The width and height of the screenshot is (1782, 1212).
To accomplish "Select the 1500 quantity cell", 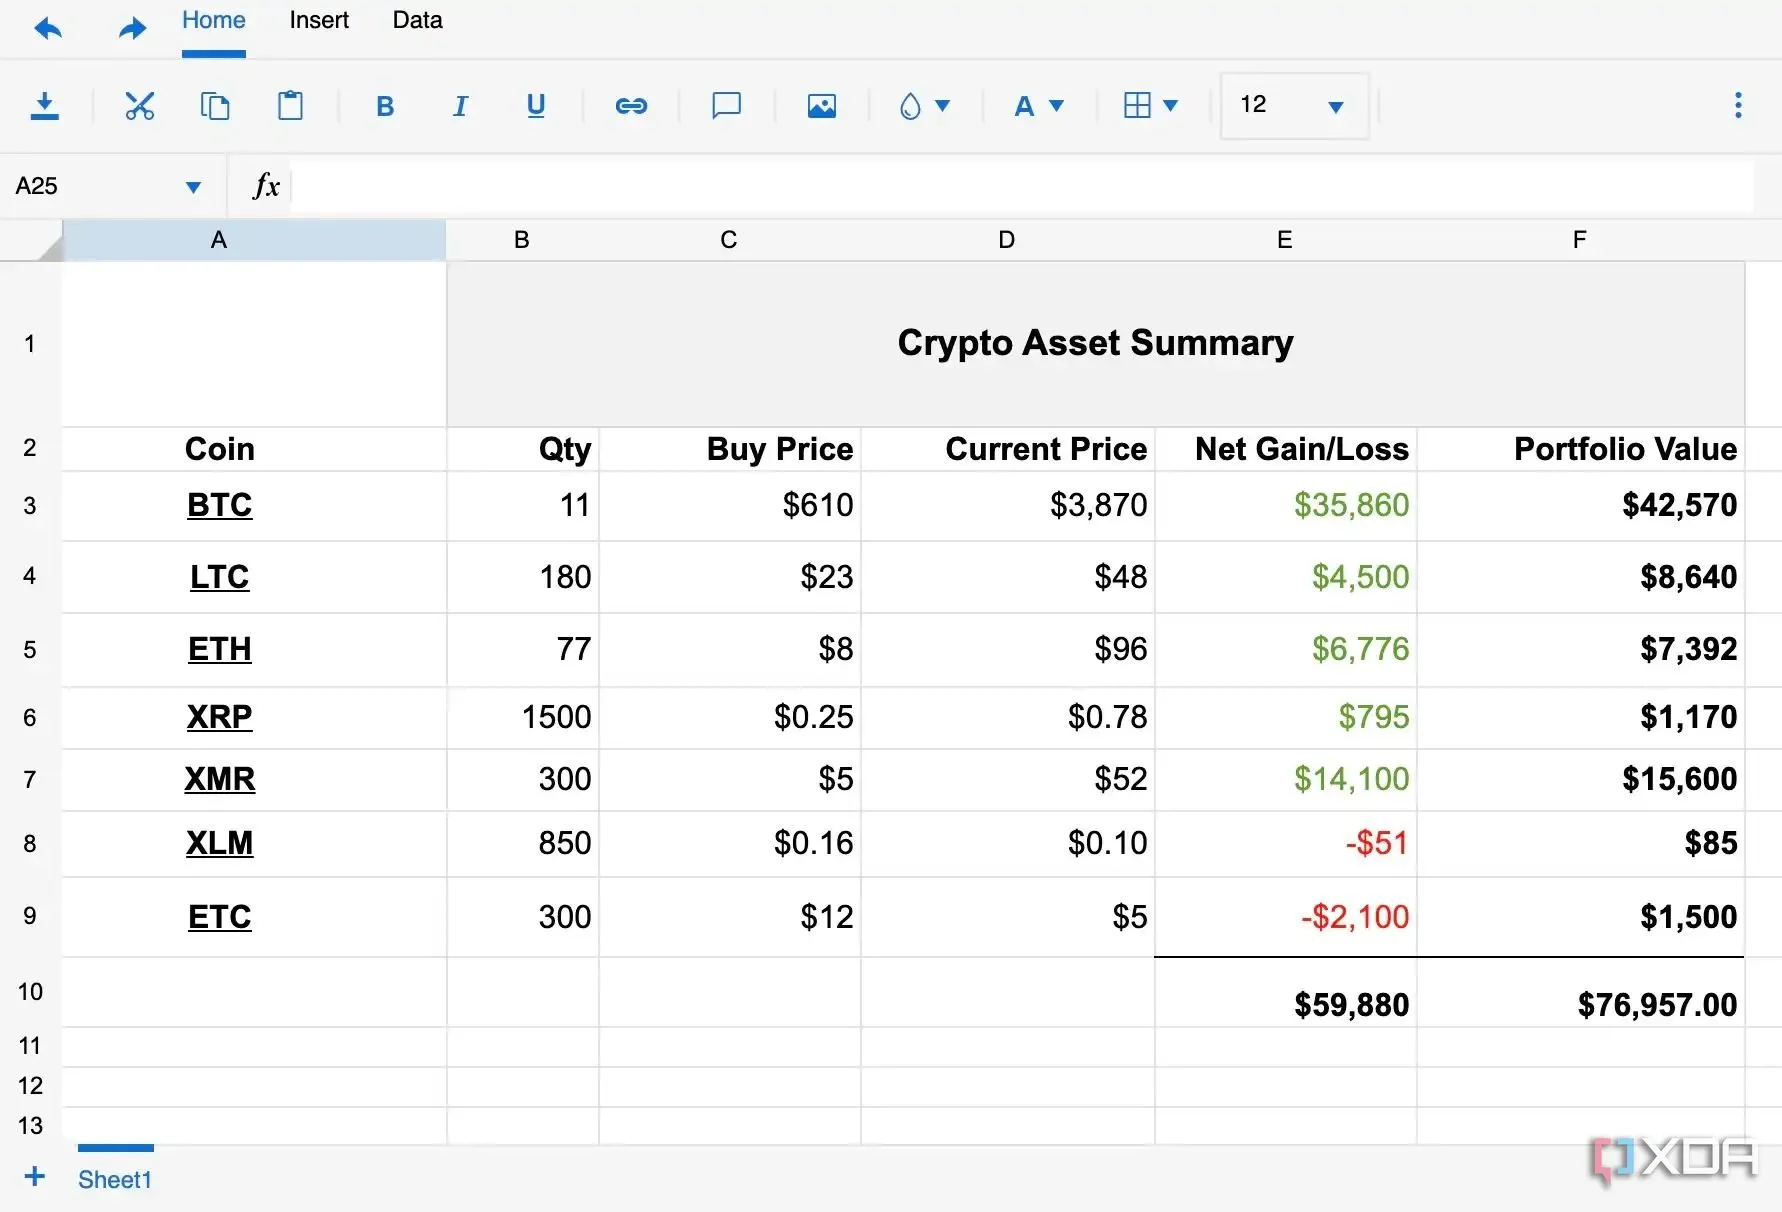I will [522, 718].
